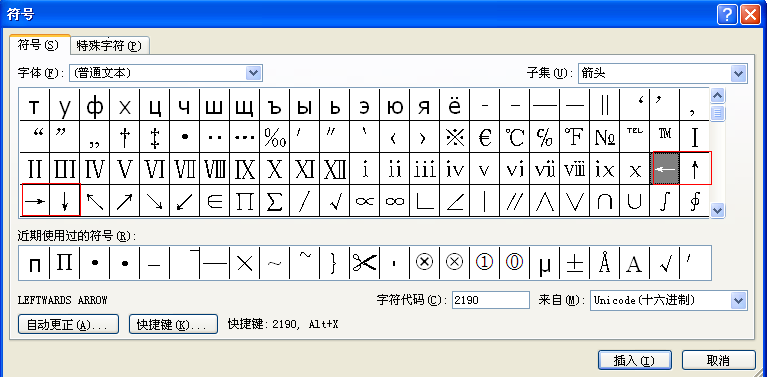Select the leftwards arrow symbol
Screen dimensions: 770x378
click(665, 169)
